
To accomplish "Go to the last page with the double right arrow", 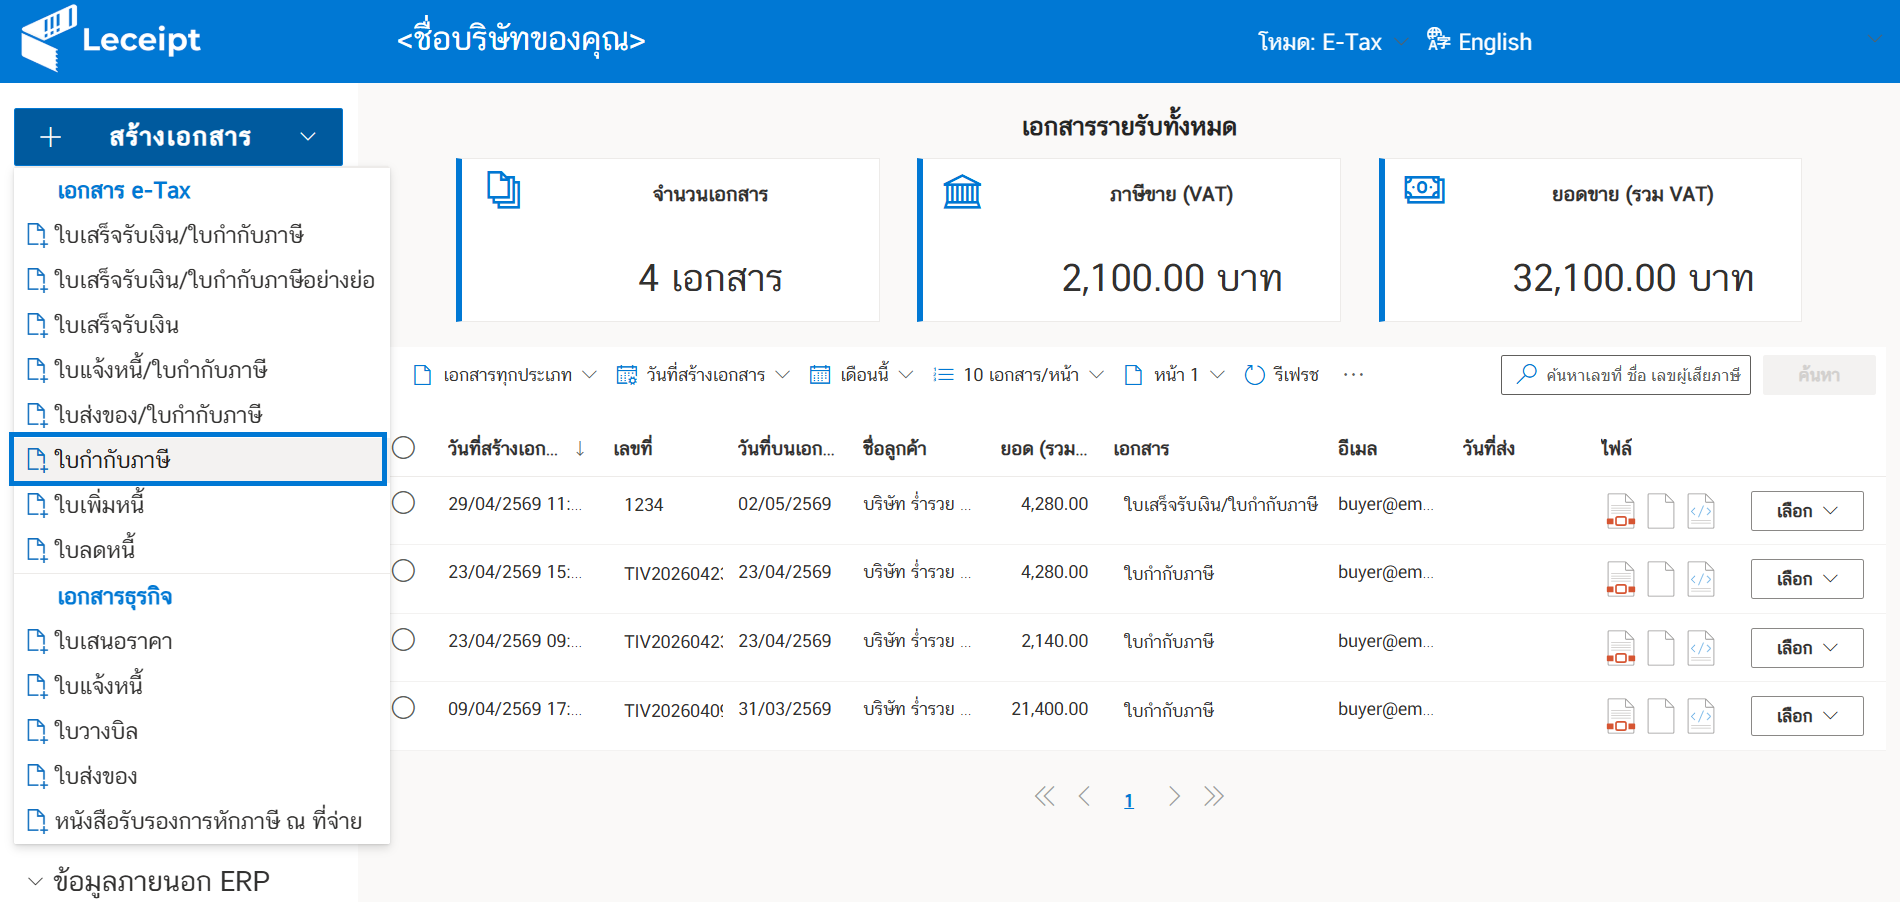I will click(1214, 797).
